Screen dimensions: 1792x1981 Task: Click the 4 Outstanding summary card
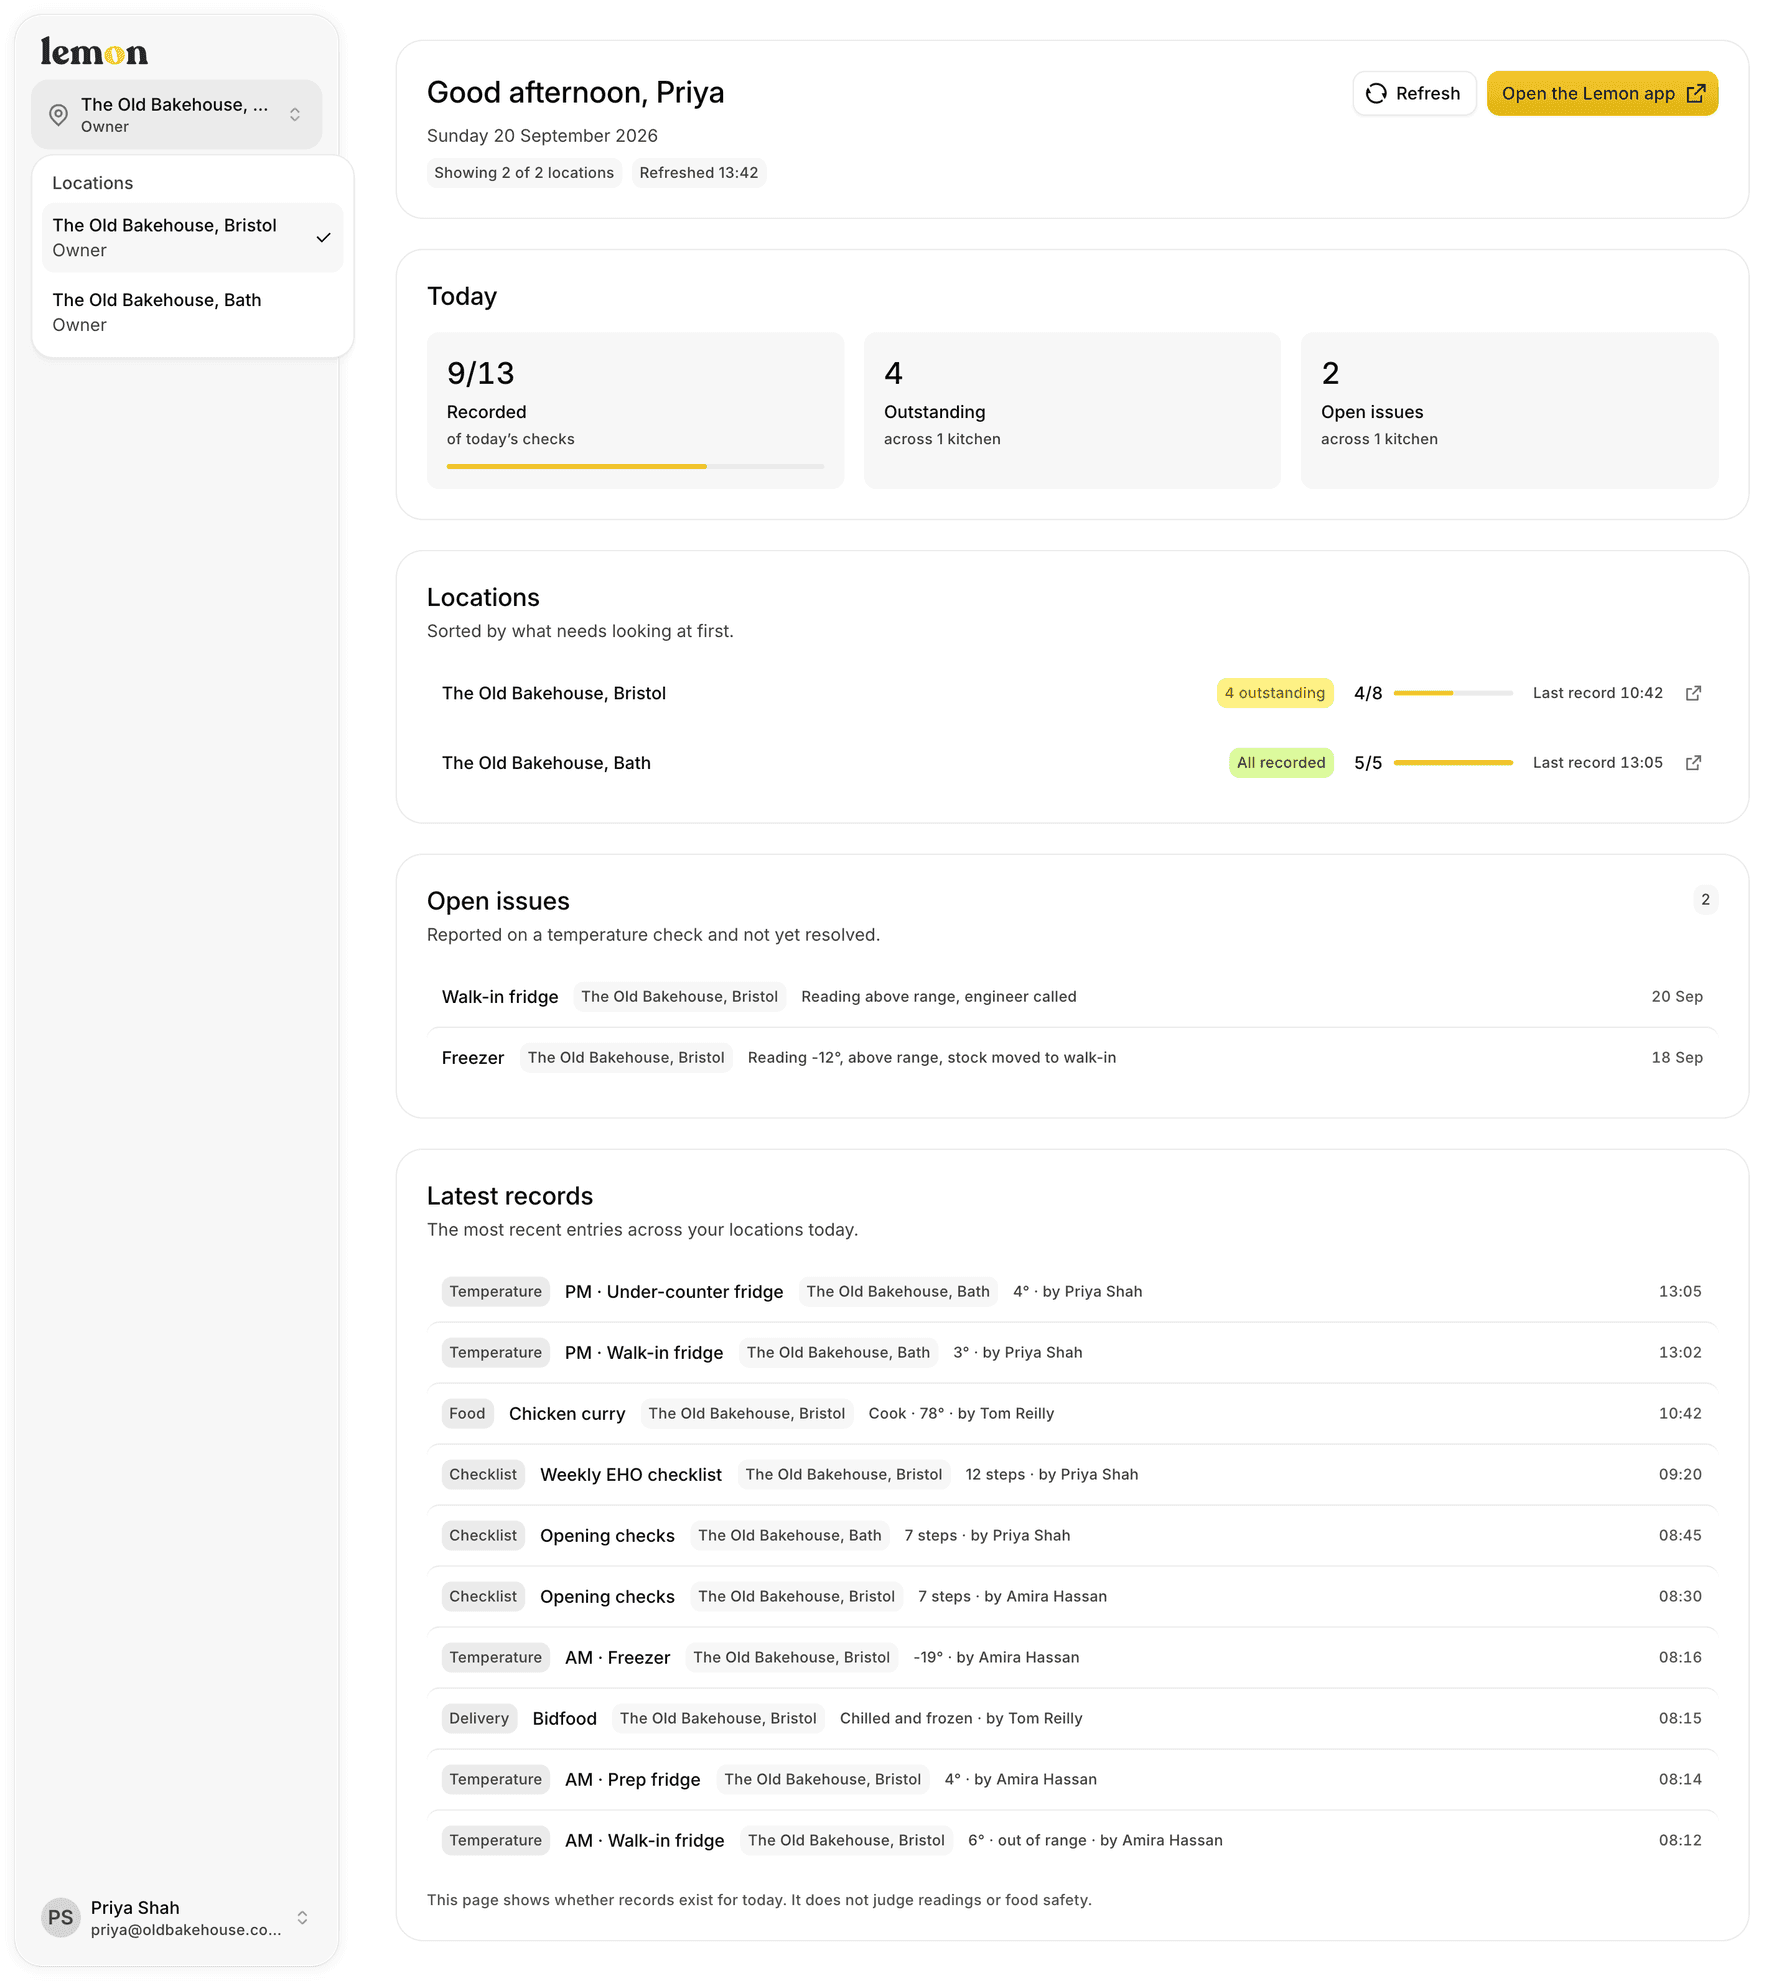click(1072, 411)
